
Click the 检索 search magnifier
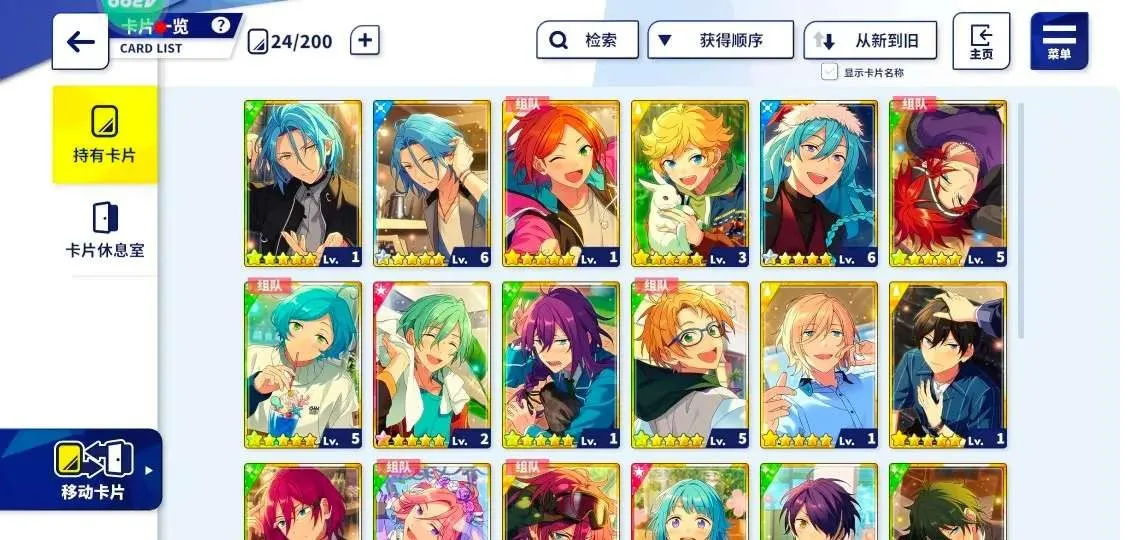[558, 40]
